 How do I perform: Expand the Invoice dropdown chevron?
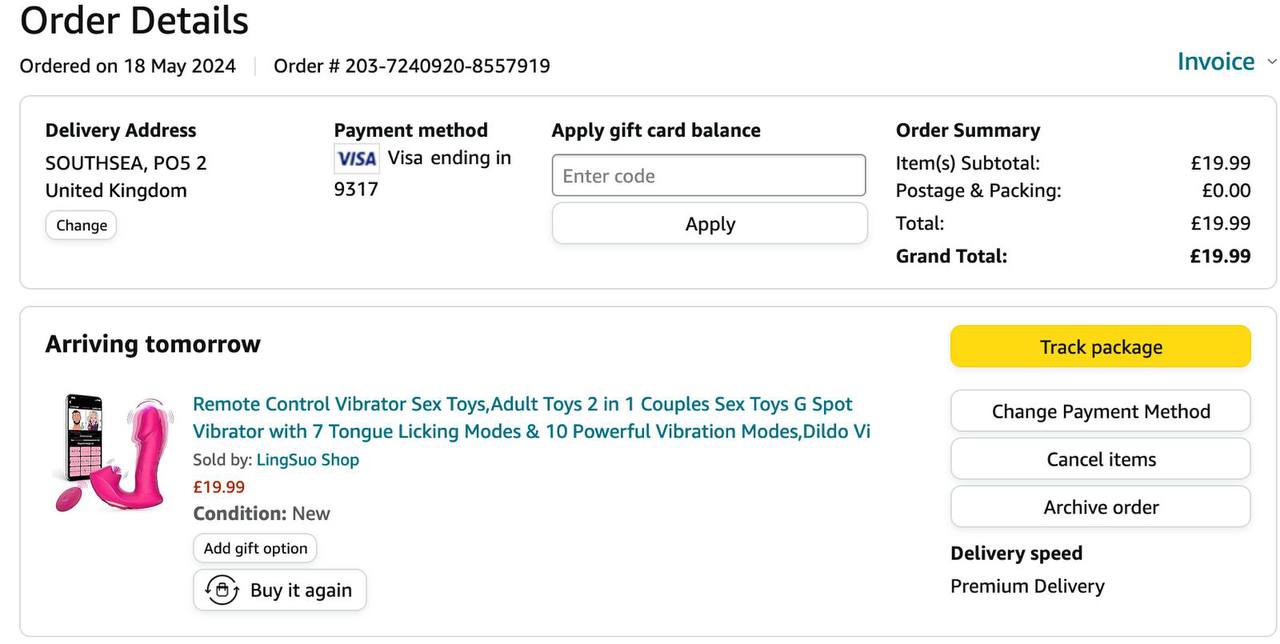(1272, 62)
